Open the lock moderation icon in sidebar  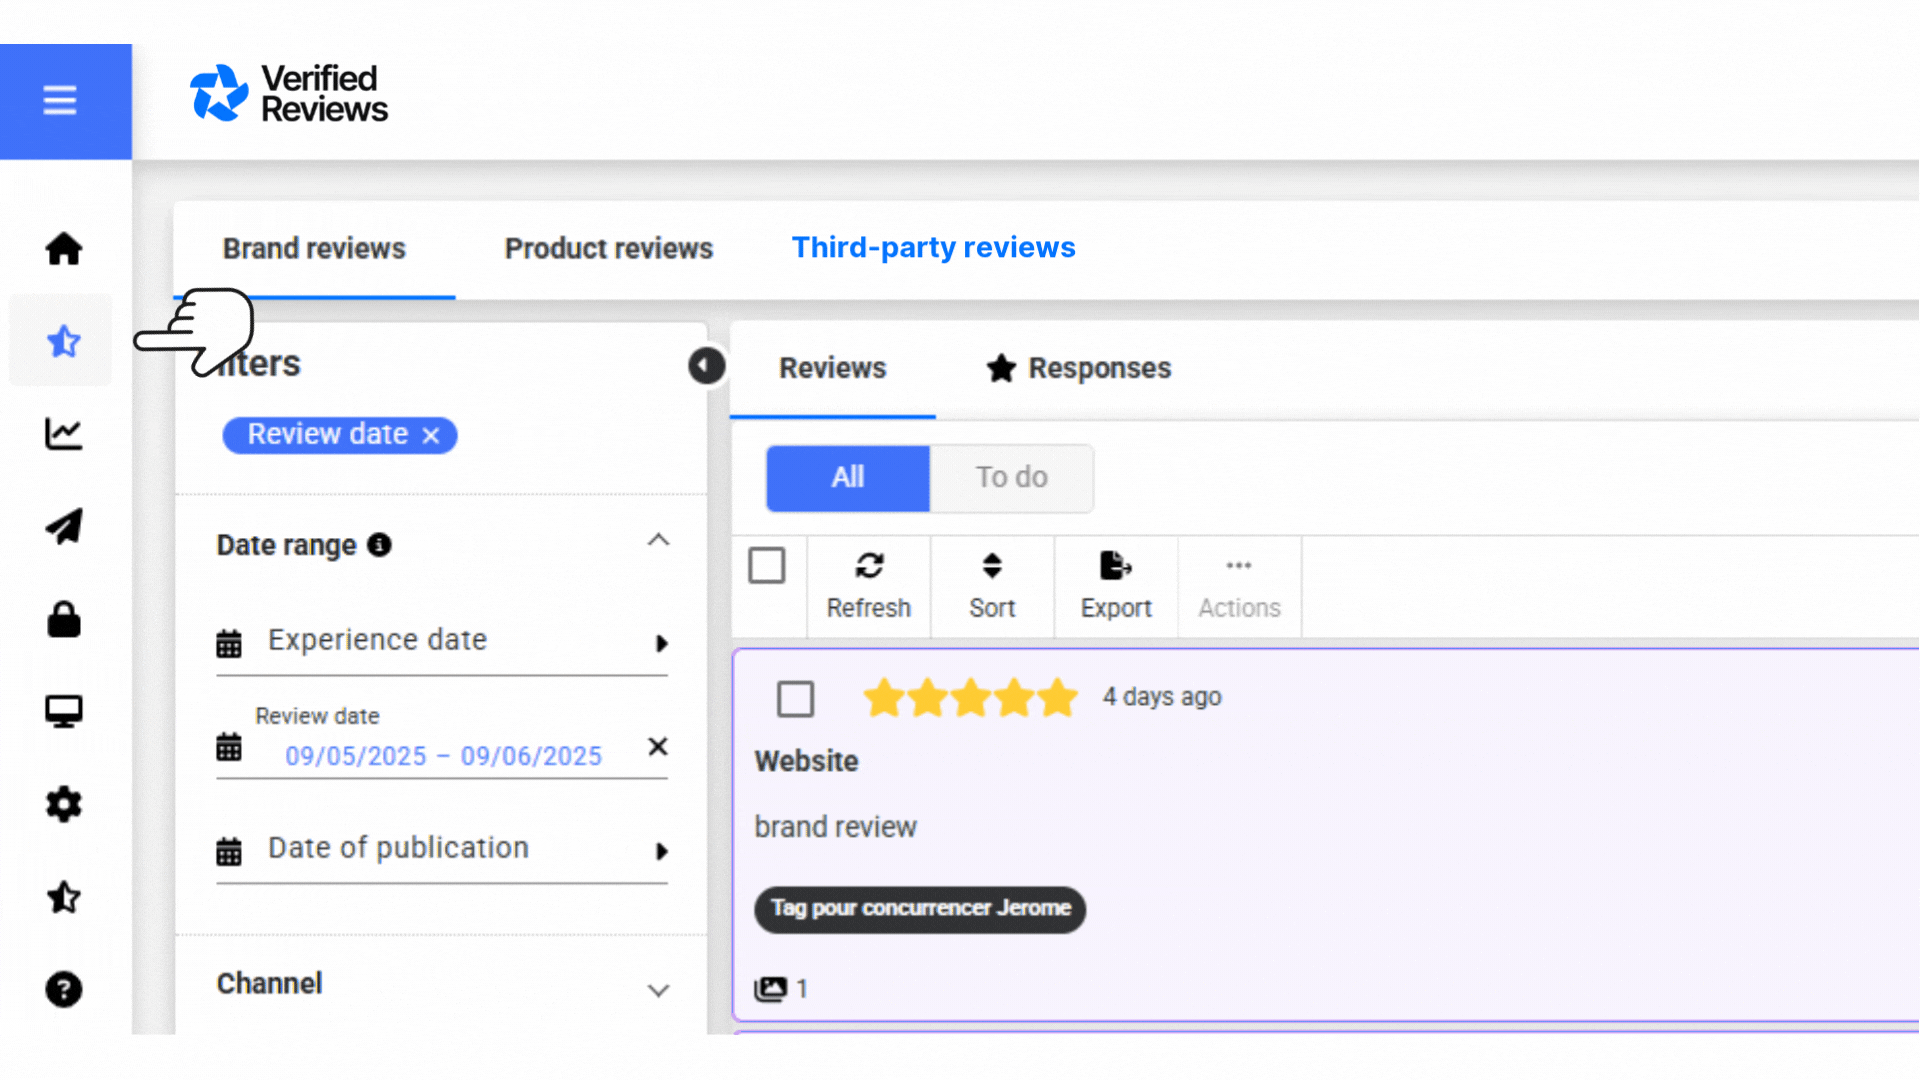[64, 619]
